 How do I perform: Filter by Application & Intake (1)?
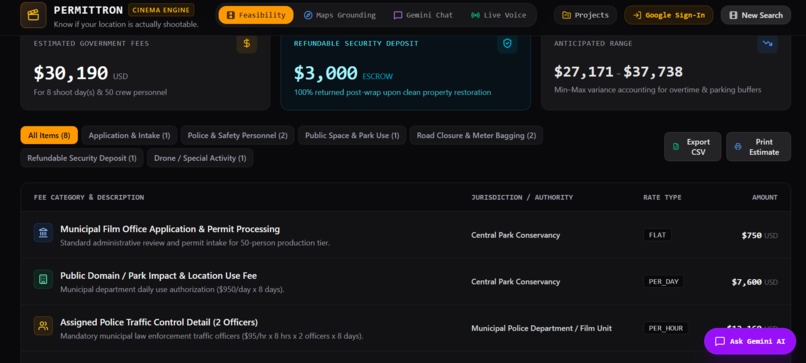pyautogui.click(x=129, y=135)
